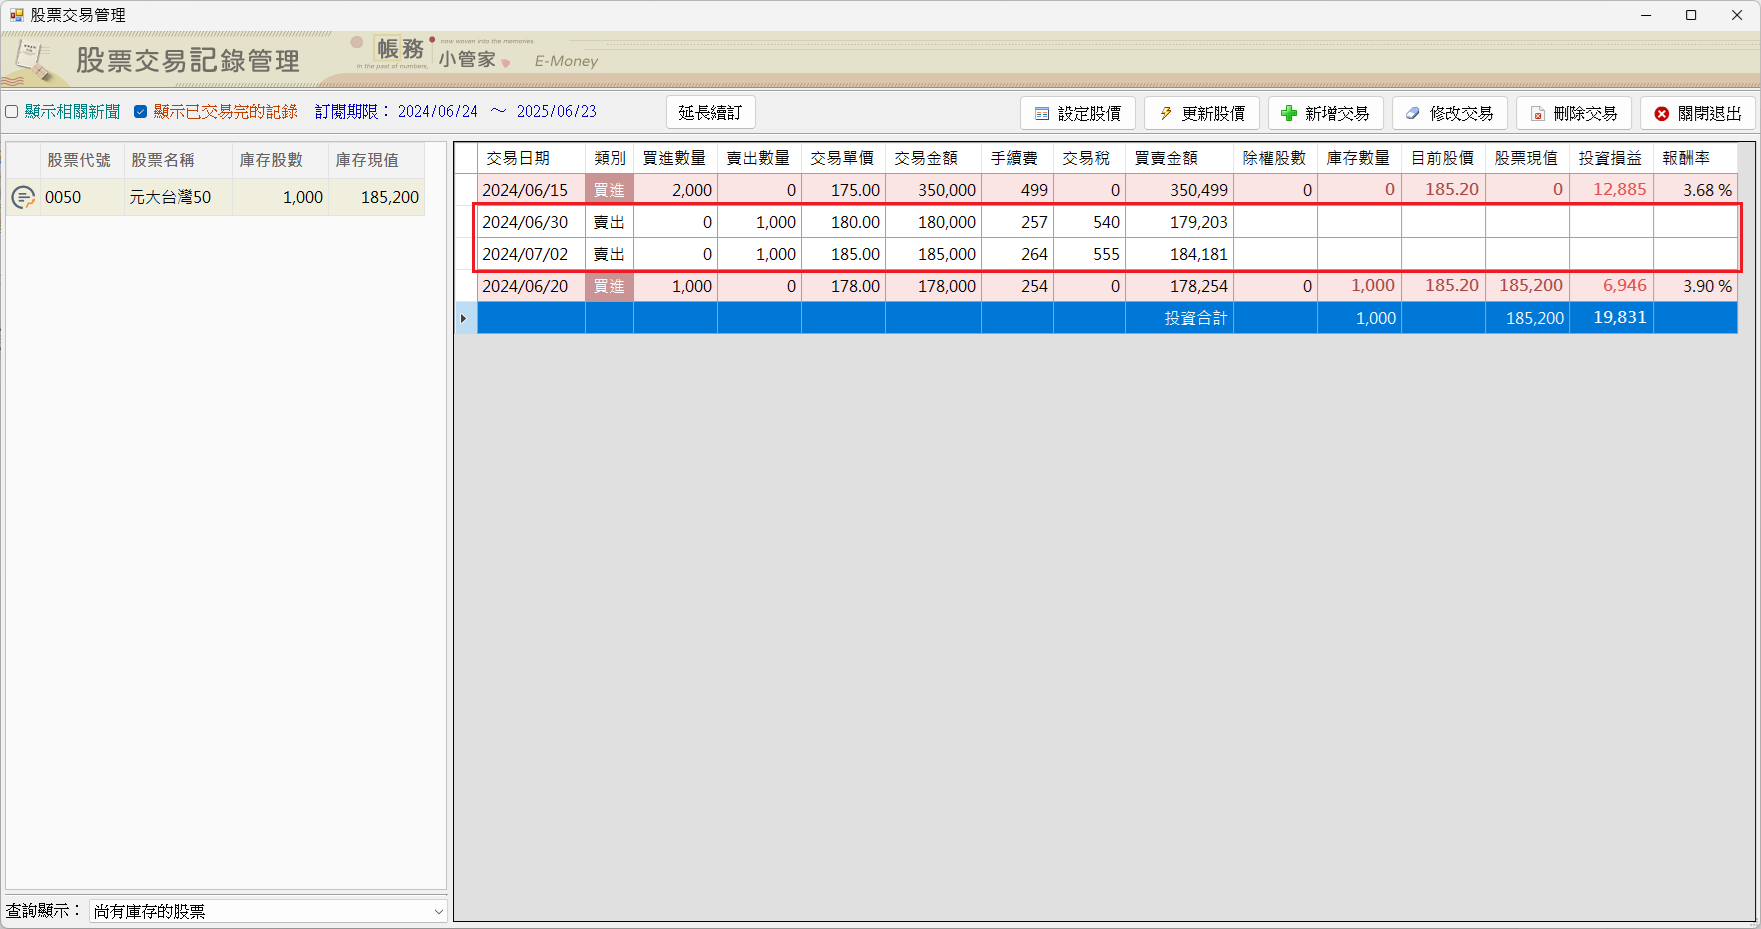
Task: Click 刪除交易 to delete the trade
Action: click(x=1573, y=113)
